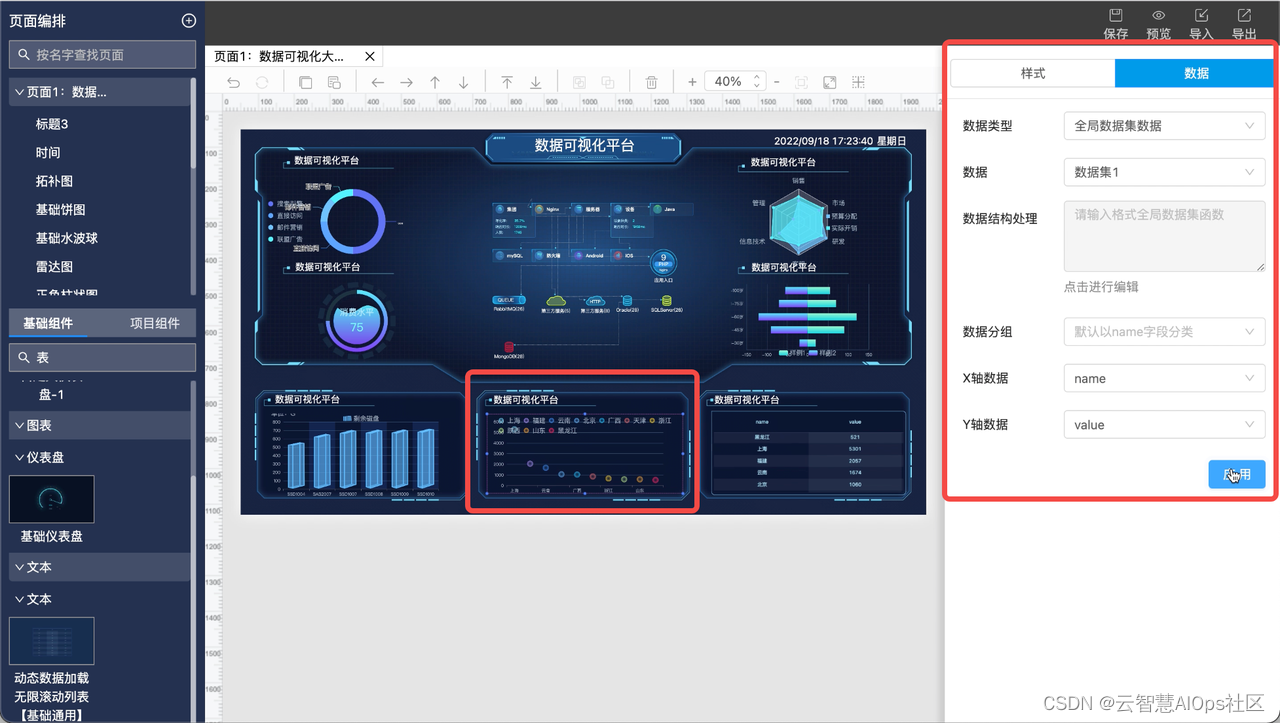Click the 应用 apply button
Viewport: 1280px width, 723px height.
click(1237, 474)
